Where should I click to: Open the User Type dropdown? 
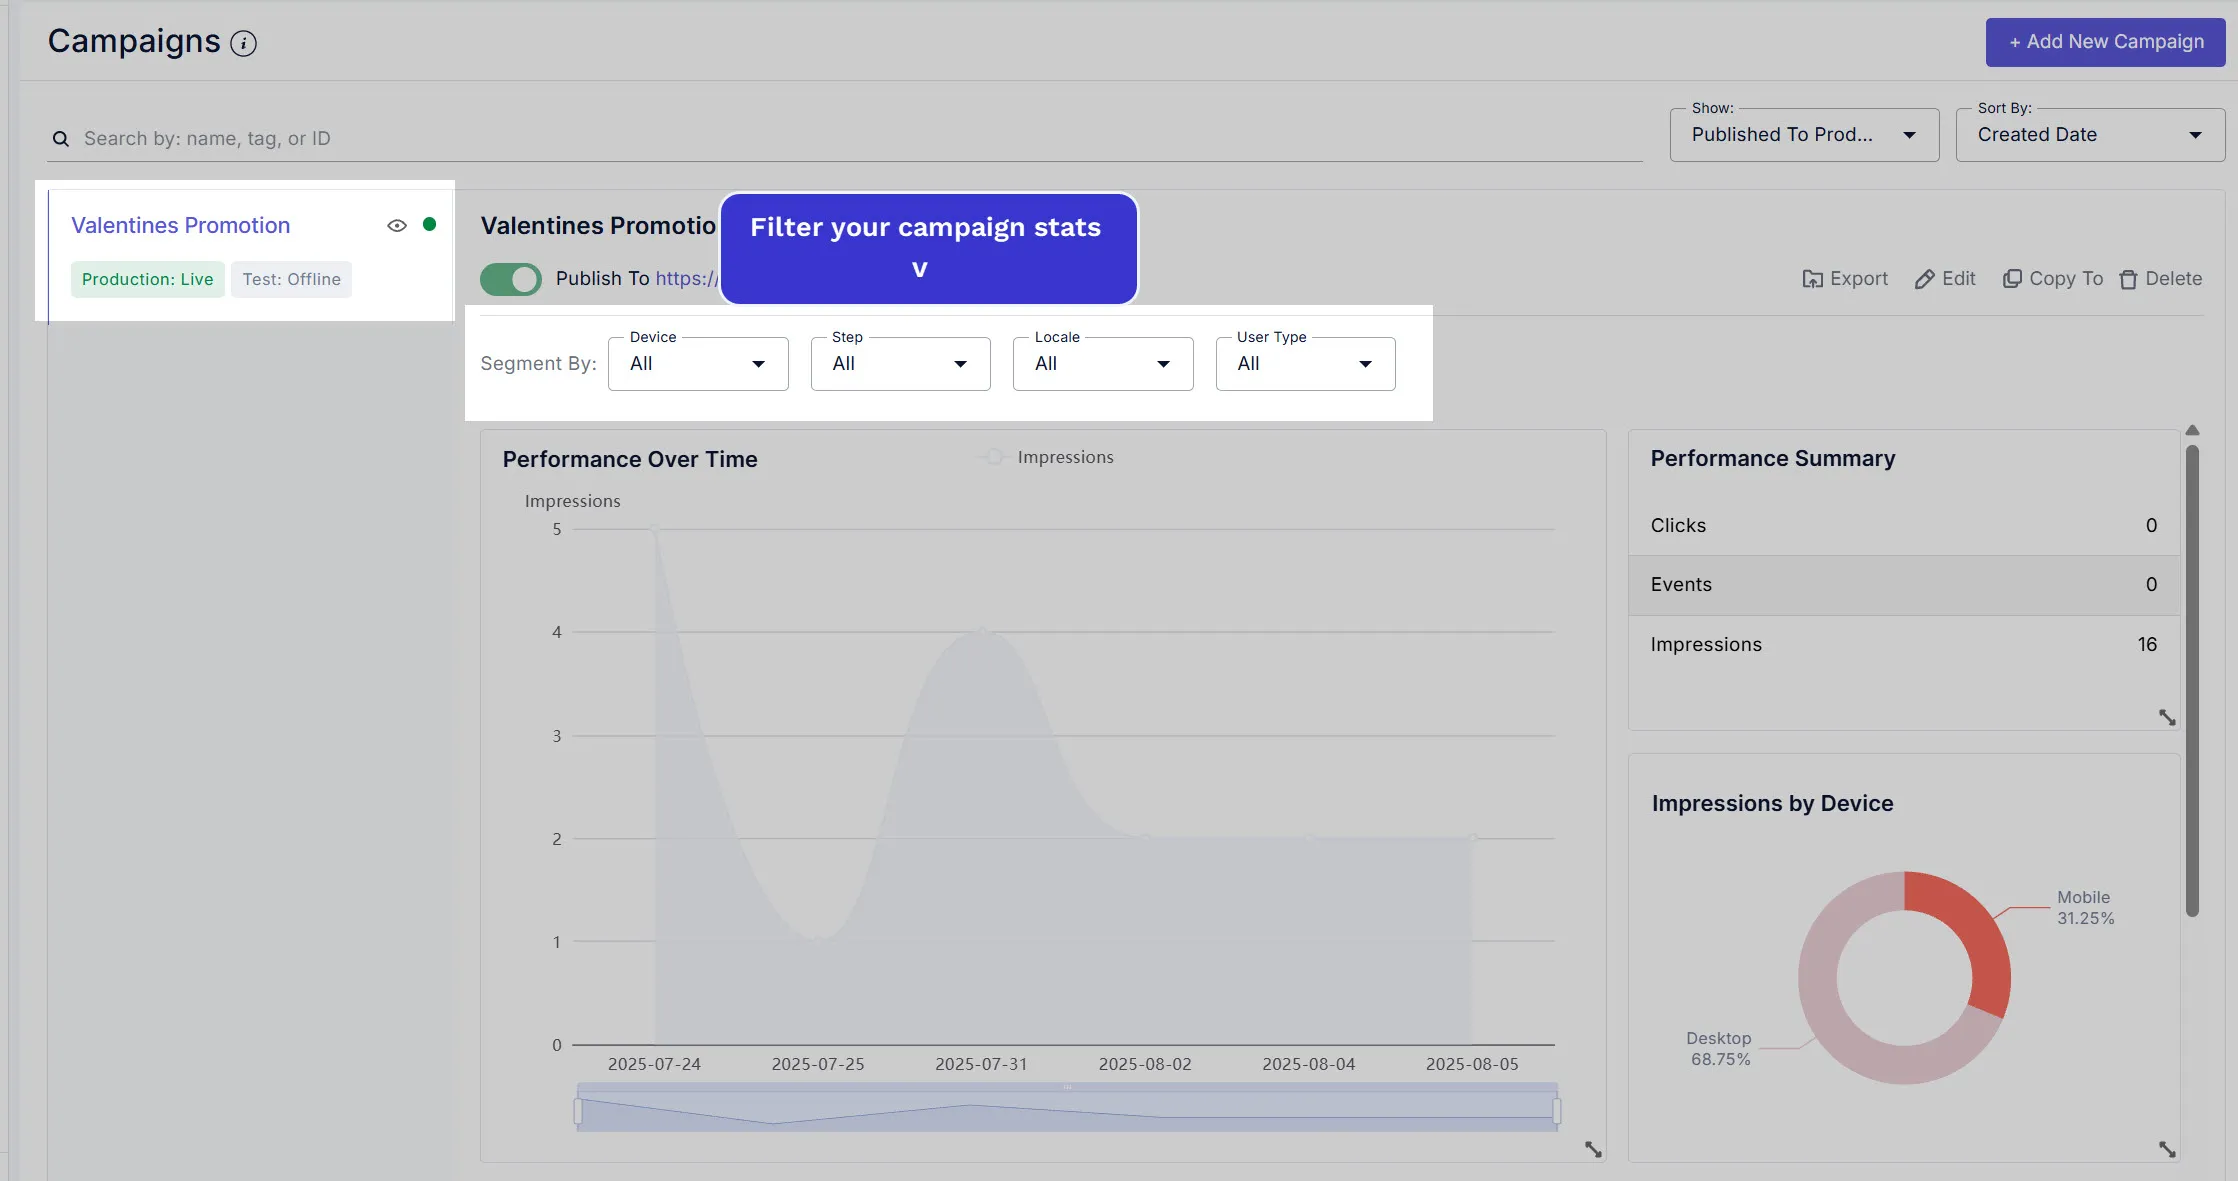[x=1305, y=364]
